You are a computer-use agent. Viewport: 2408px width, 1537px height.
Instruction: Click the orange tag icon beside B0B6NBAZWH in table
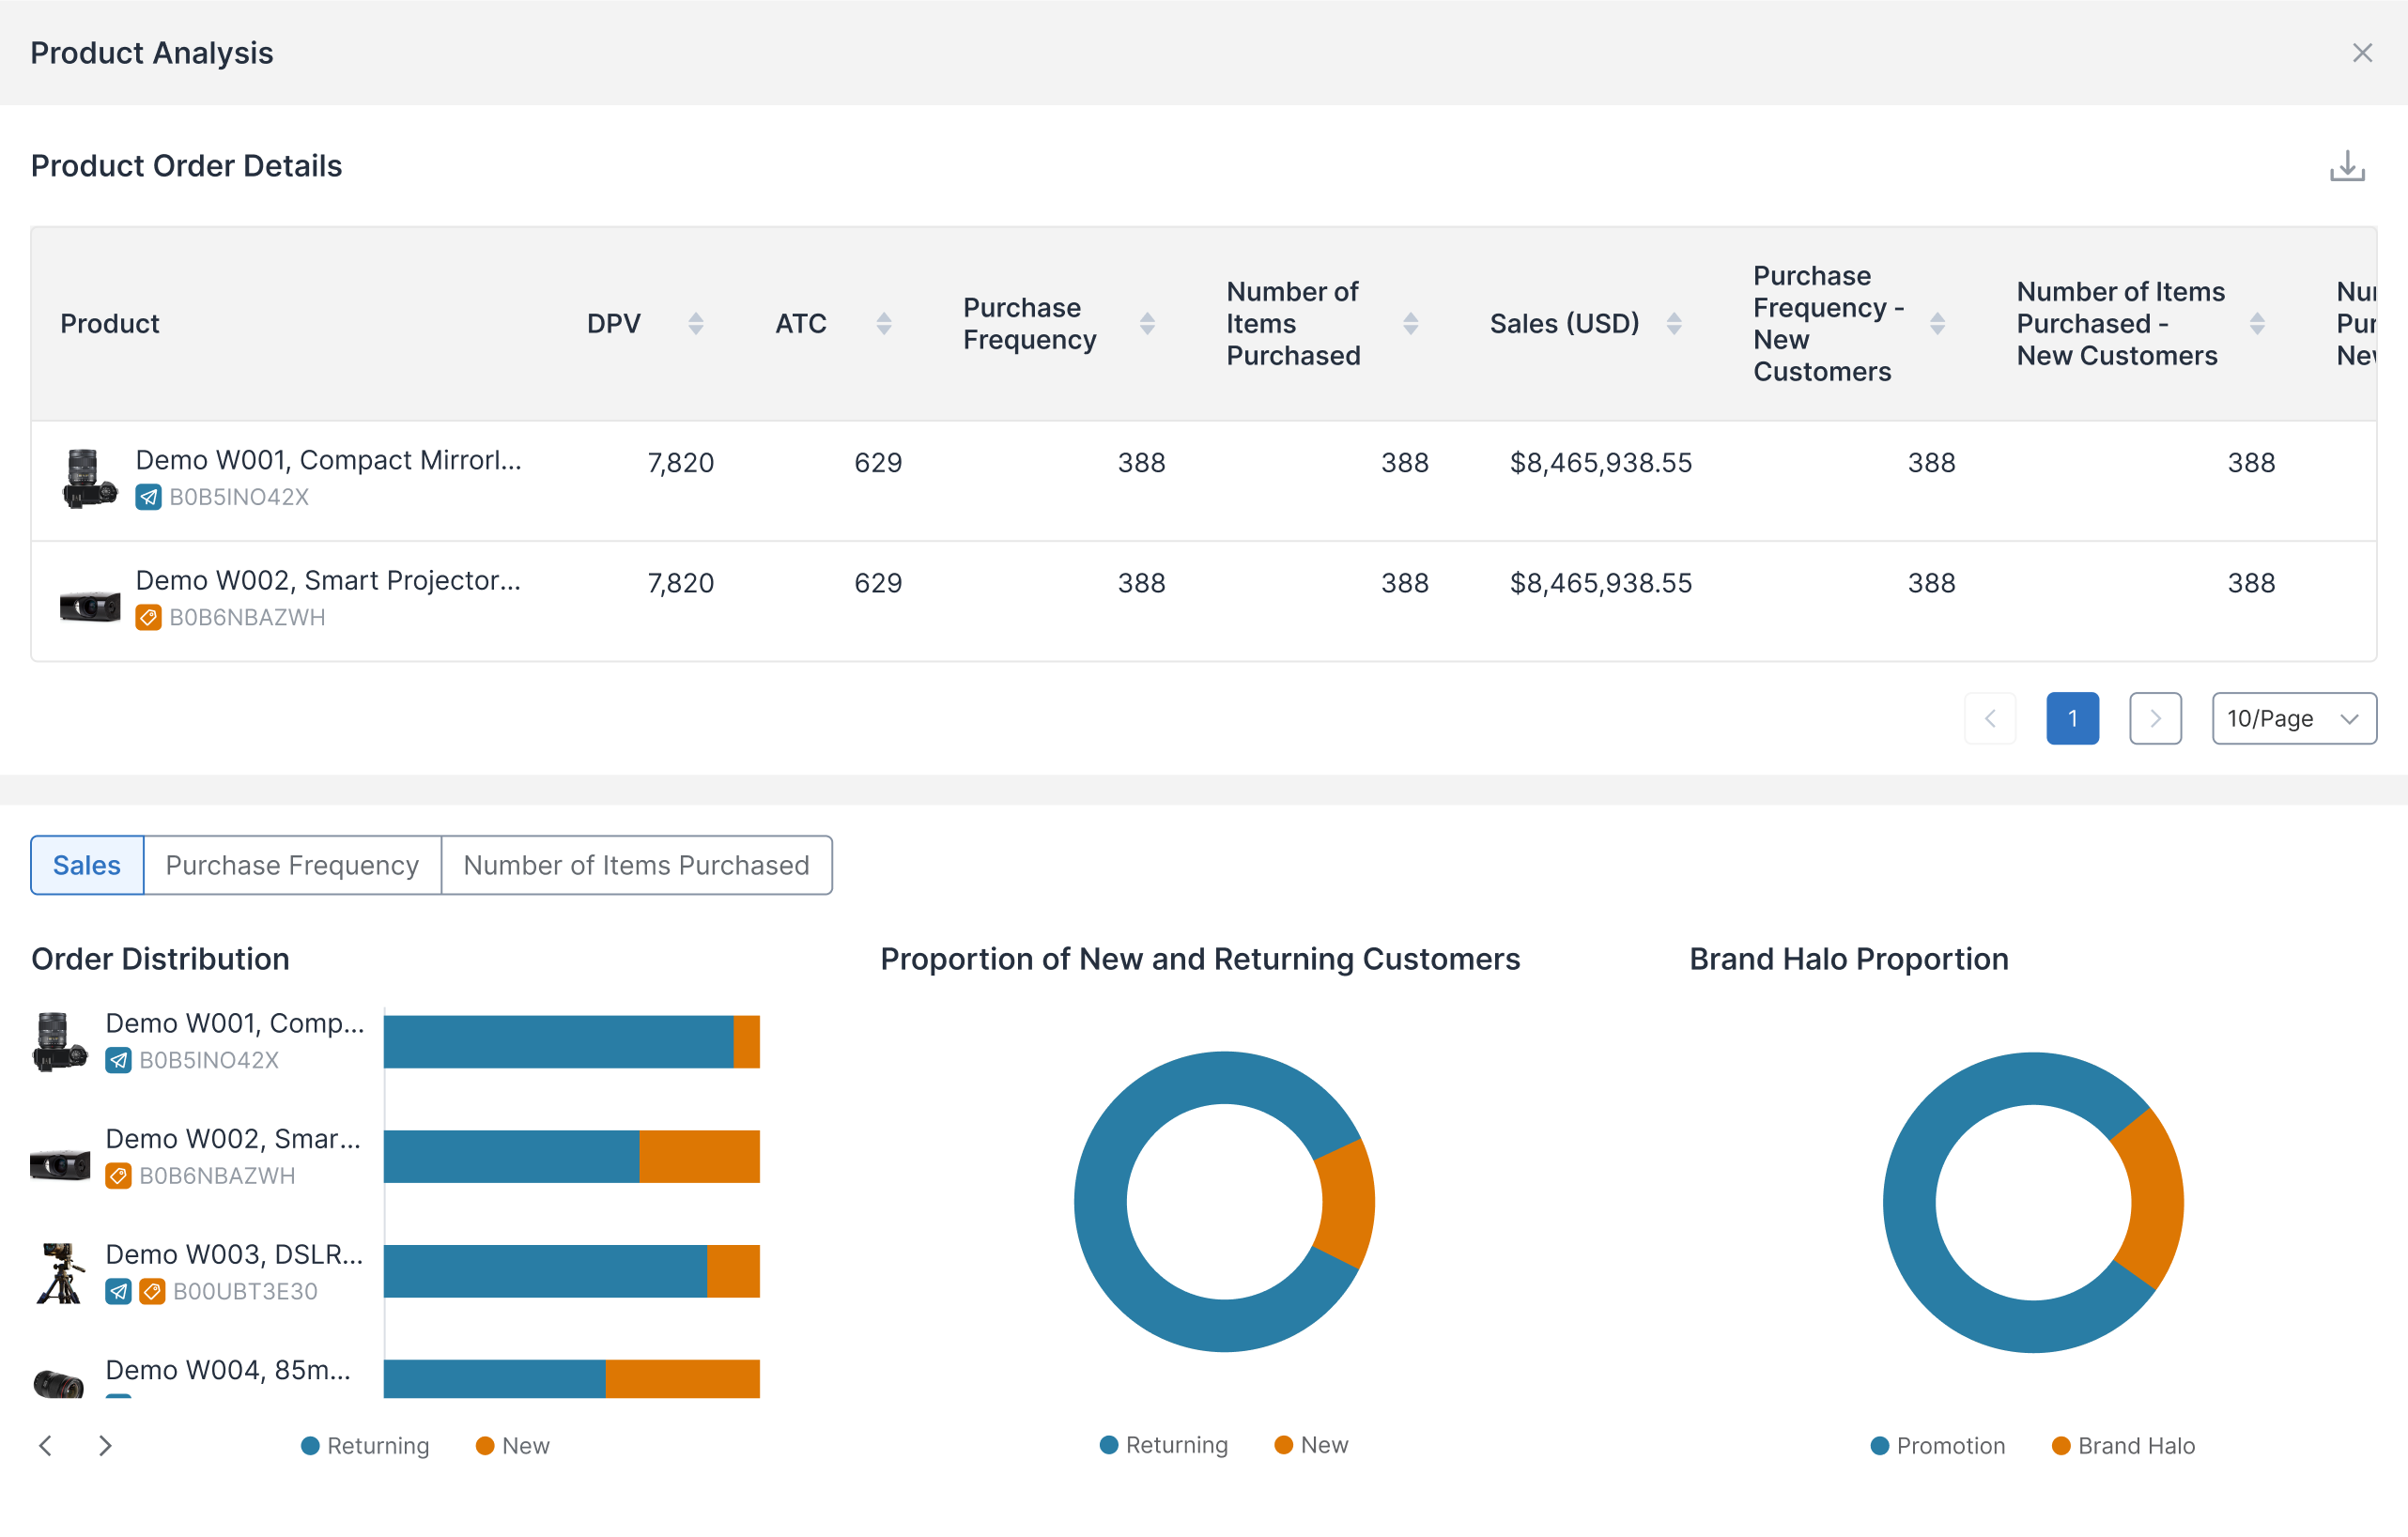coord(148,618)
